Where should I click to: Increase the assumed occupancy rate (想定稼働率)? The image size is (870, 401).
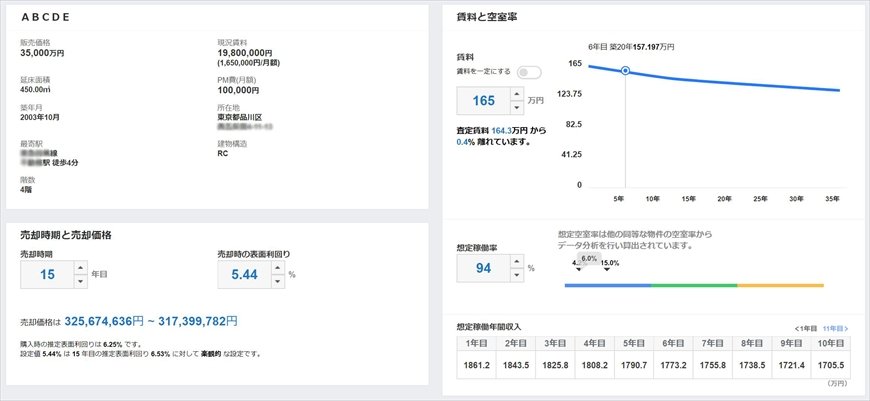[516, 260]
